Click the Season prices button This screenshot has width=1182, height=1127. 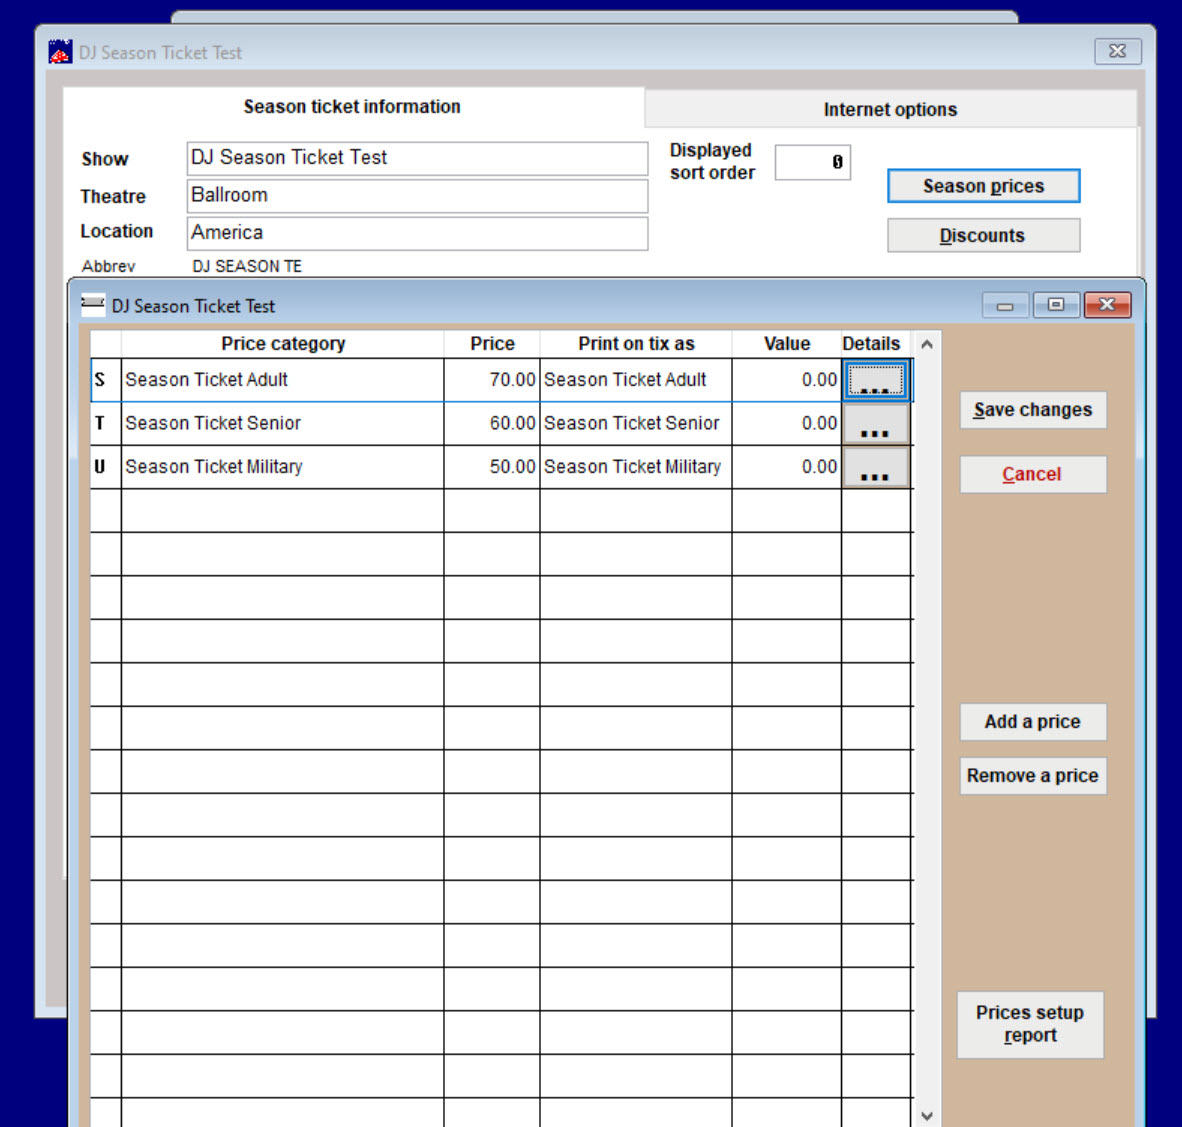click(x=984, y=186)
